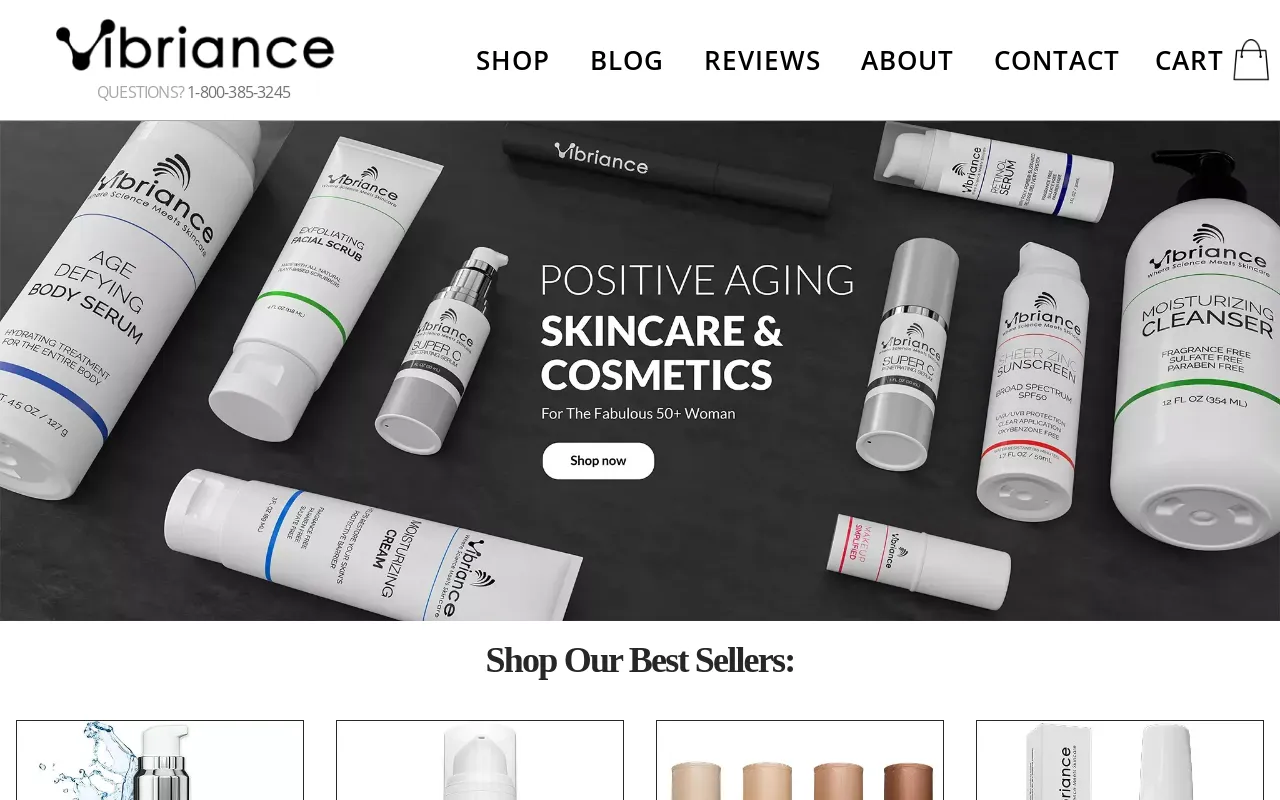This screenshot has height=800, width=1280.
Task: Open the fourth best seller boxed product
Action: 1120,760
